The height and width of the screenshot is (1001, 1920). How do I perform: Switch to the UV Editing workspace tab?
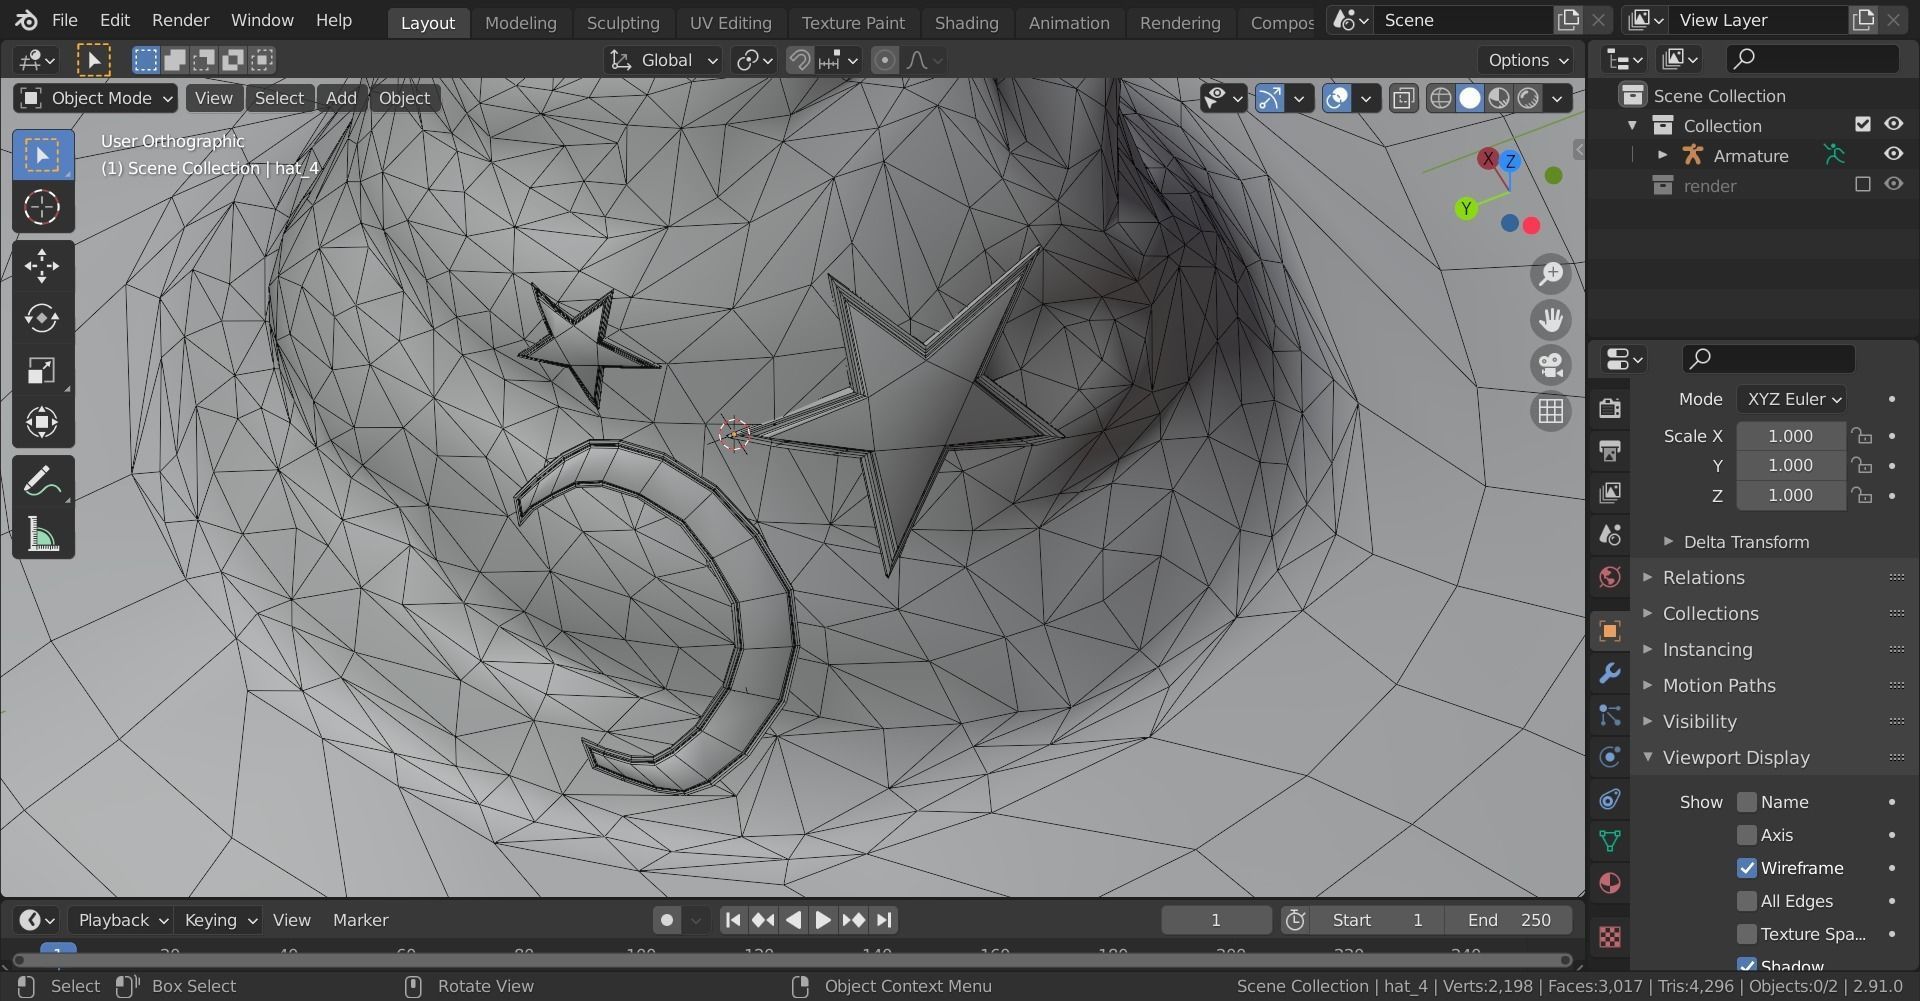coord(731,22)
